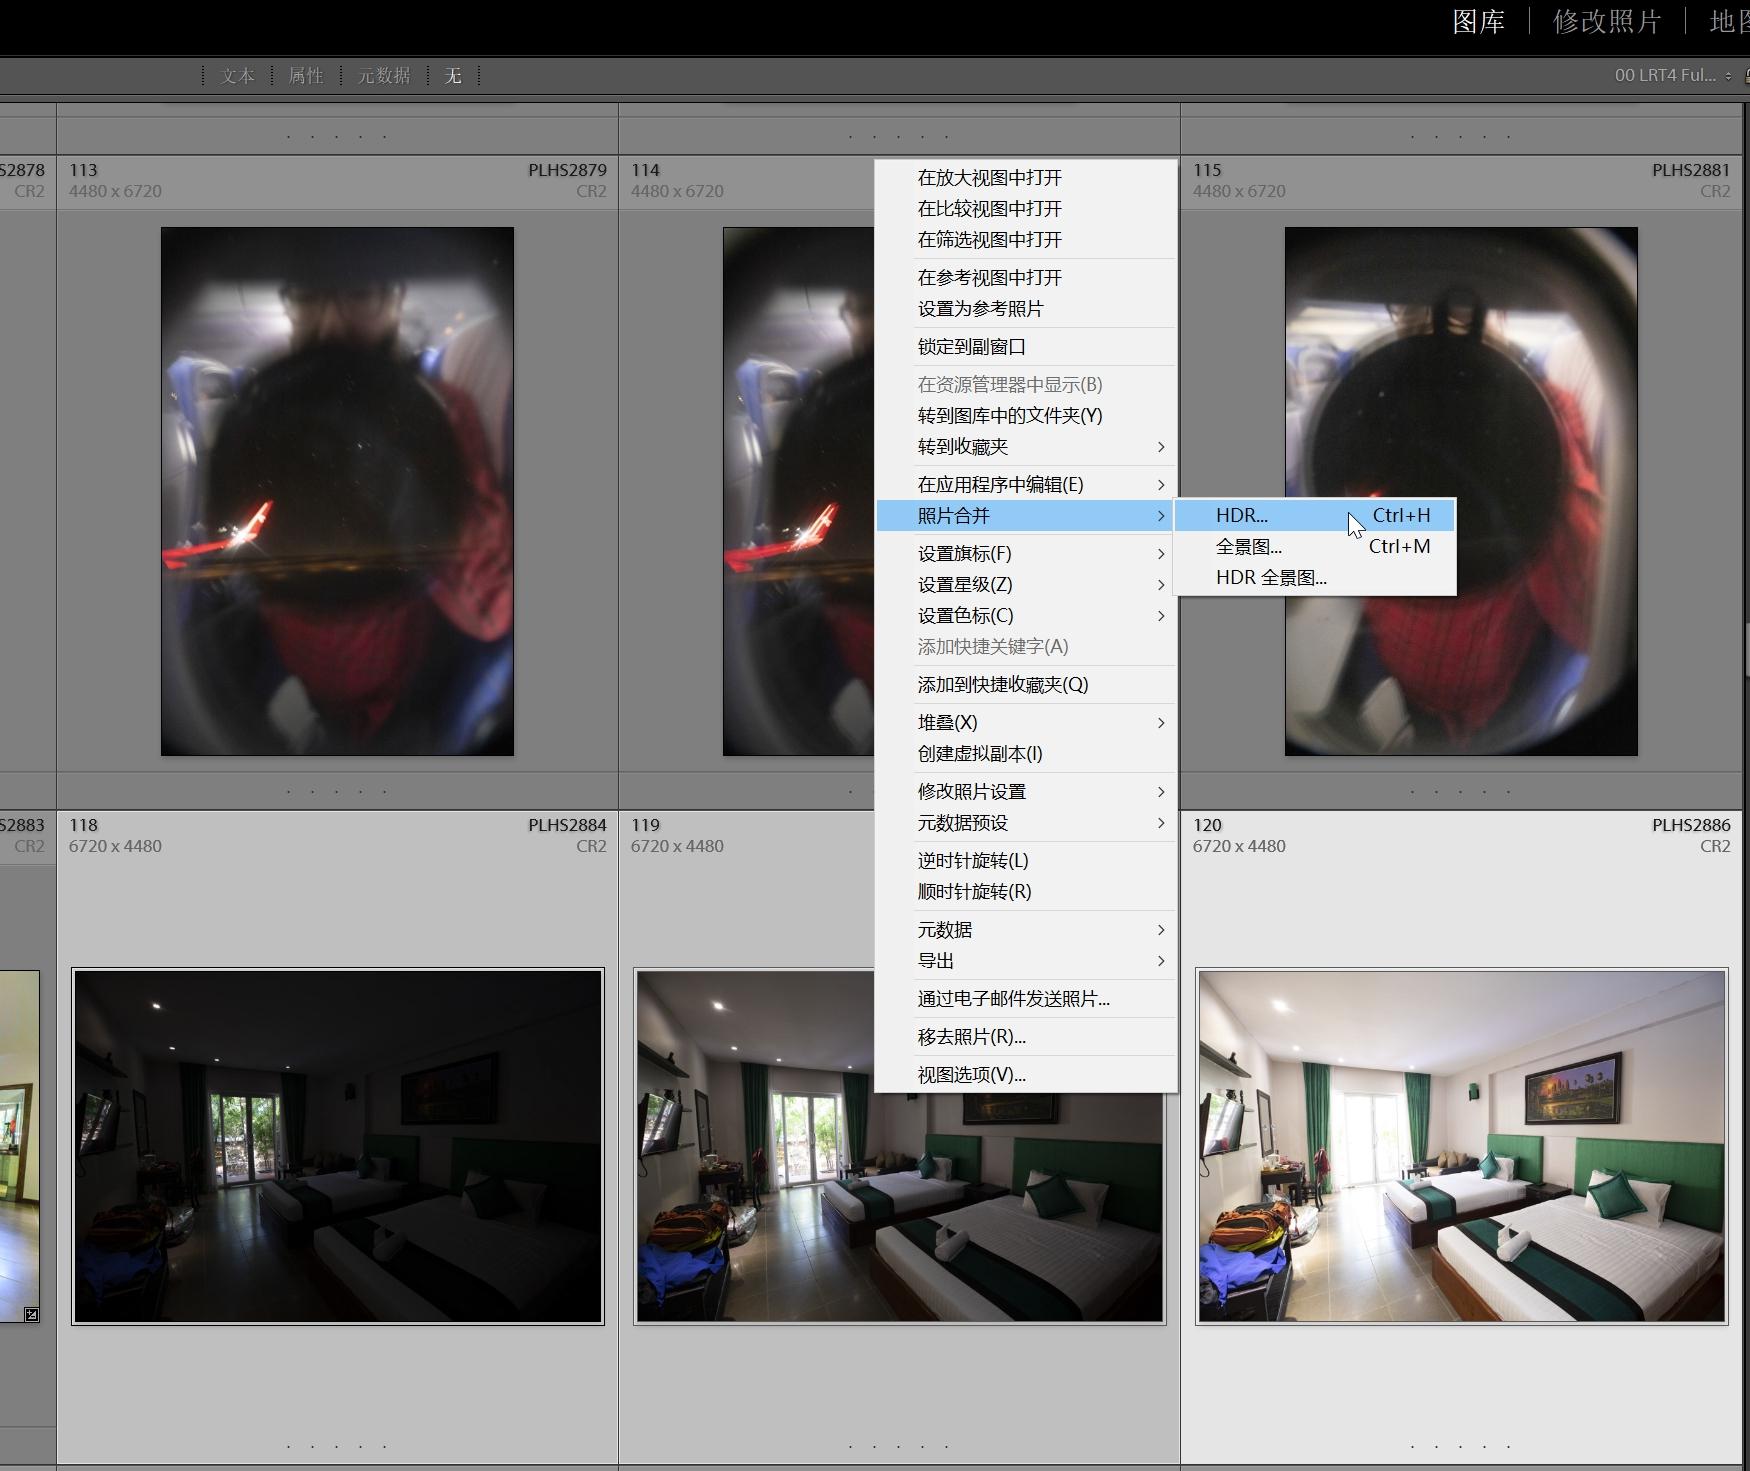Click rating dots under photo 118
Image resolution: width=1750 pixels, height=1471 pixels.
tap(337, 1446)
